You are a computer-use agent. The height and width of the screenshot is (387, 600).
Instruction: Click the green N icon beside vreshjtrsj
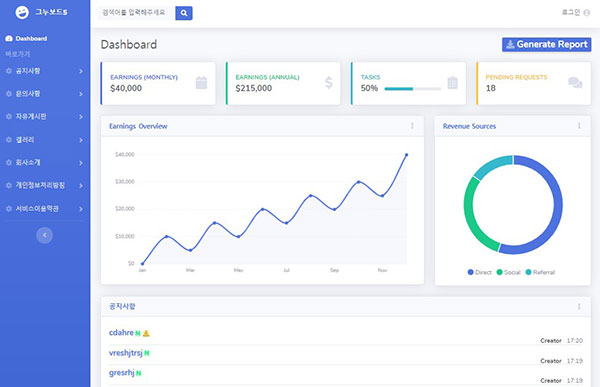pyautogui.click(x=147, y=353)
